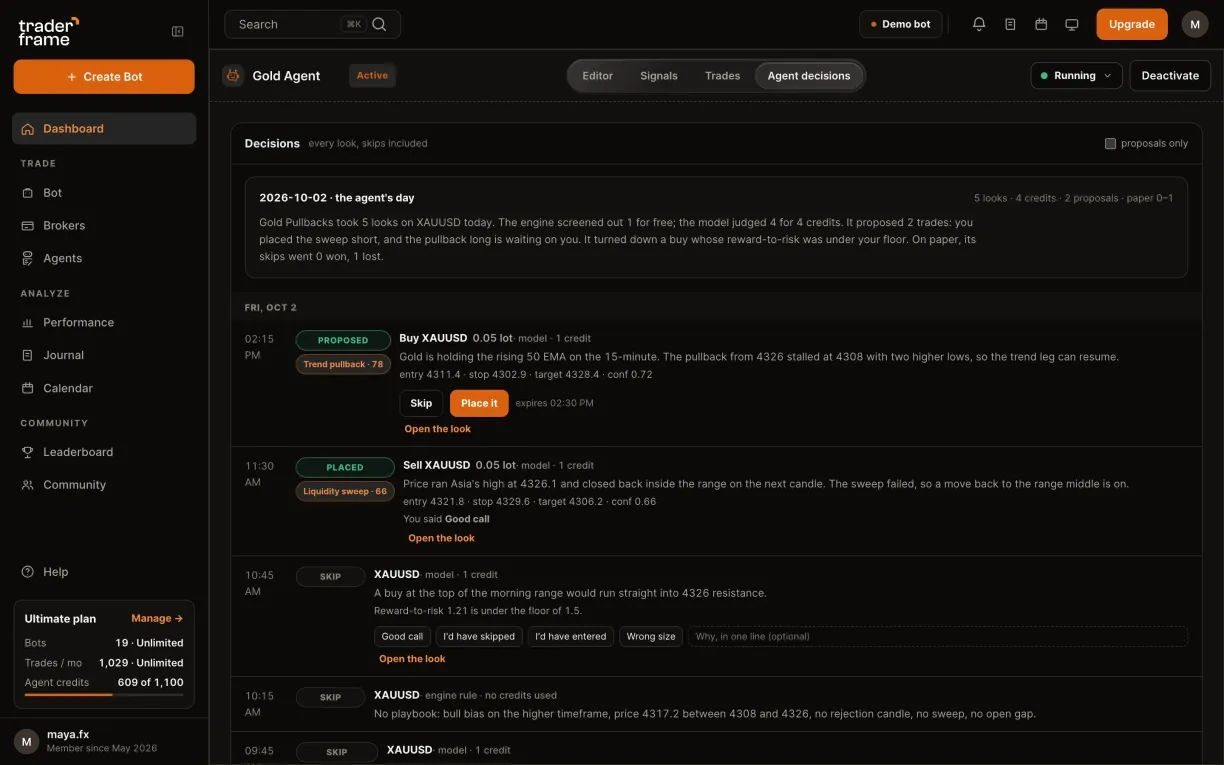
Task: Choose I'd have entered feedback
Action: tap(571, 636)
